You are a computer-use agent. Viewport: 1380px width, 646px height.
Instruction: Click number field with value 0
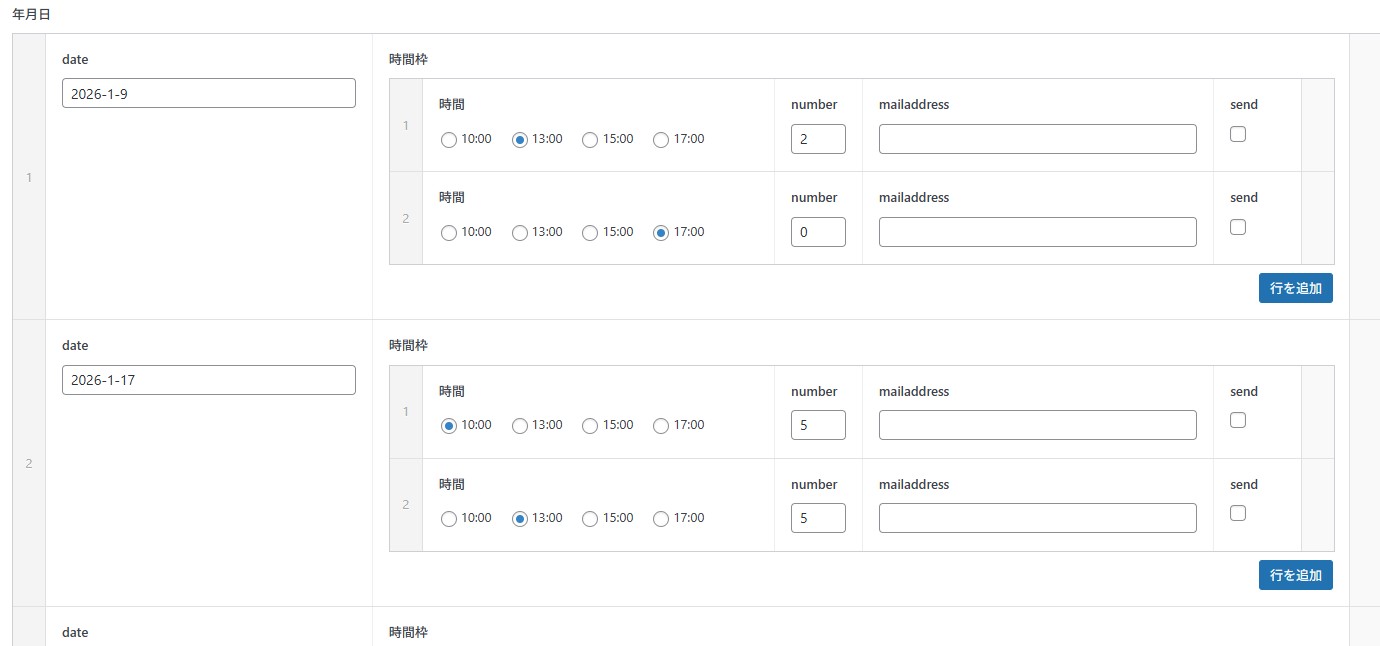pyautogui.click(x=817, y=232)
